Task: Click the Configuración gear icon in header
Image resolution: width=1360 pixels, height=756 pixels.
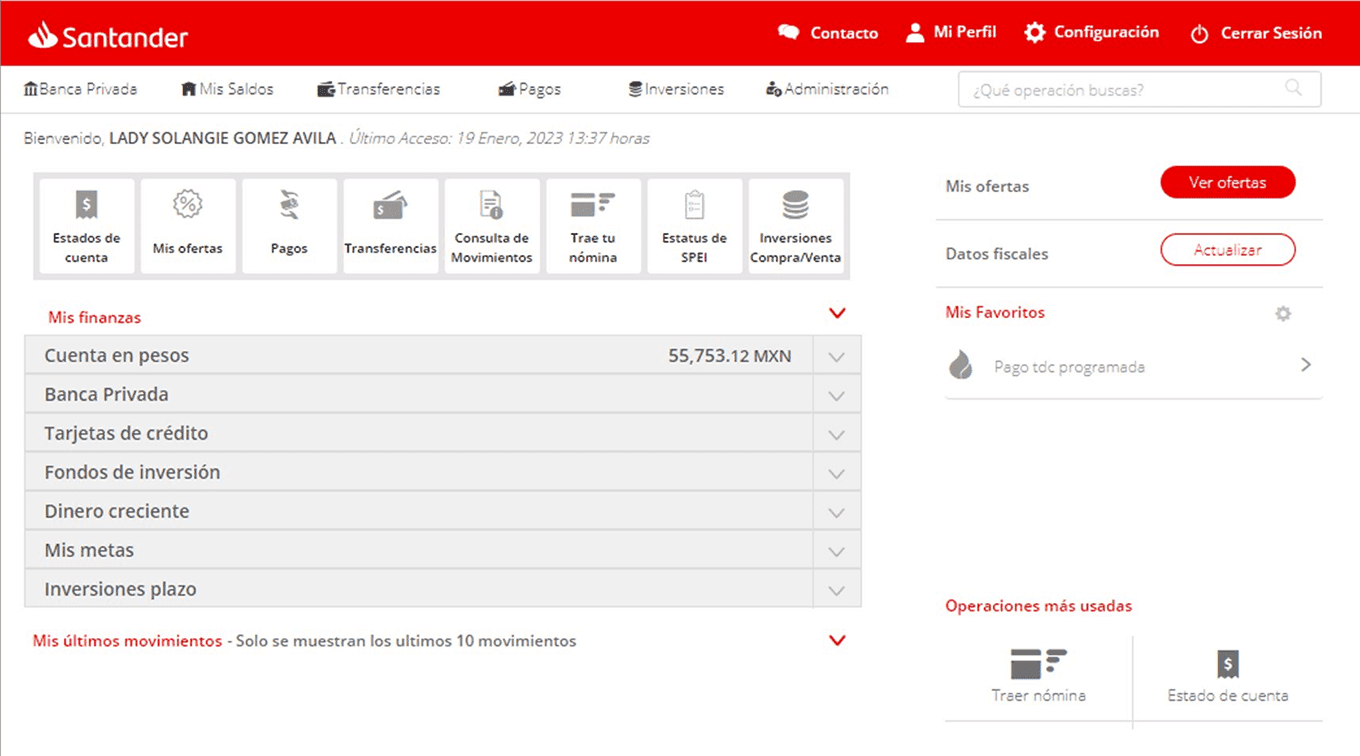Action: coord(1035,33)
